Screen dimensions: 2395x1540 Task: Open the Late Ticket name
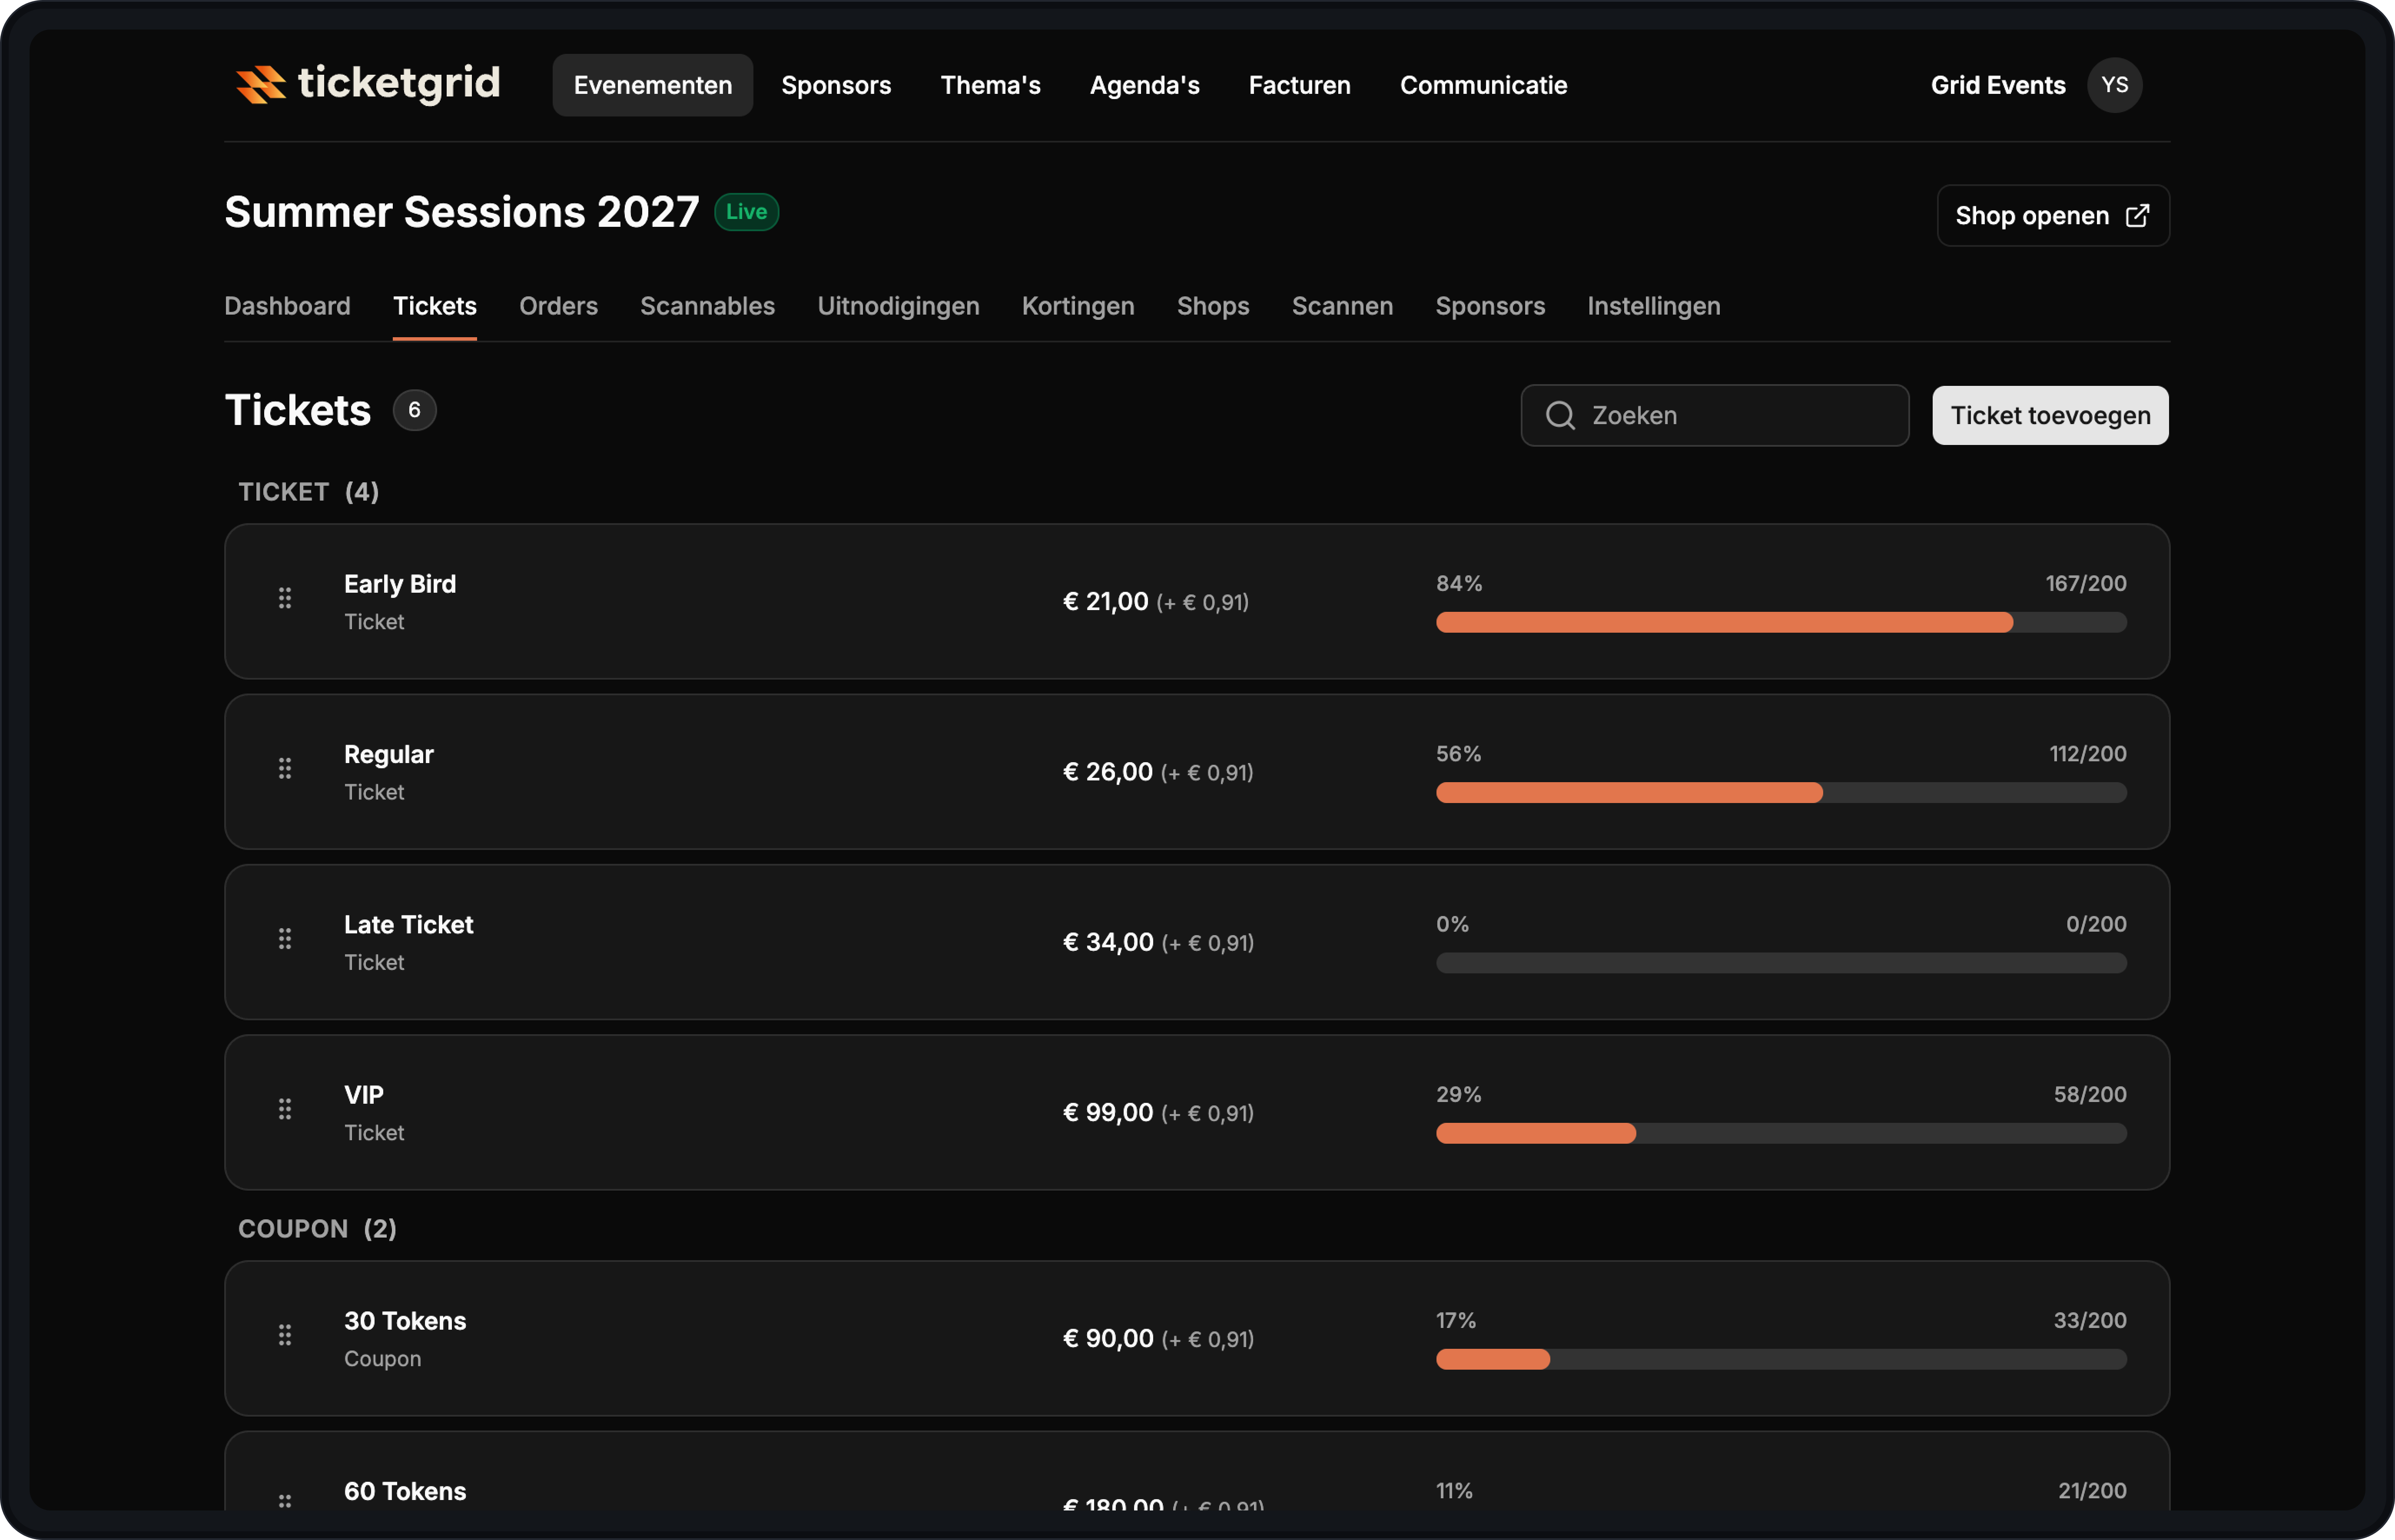pos(409,925)
